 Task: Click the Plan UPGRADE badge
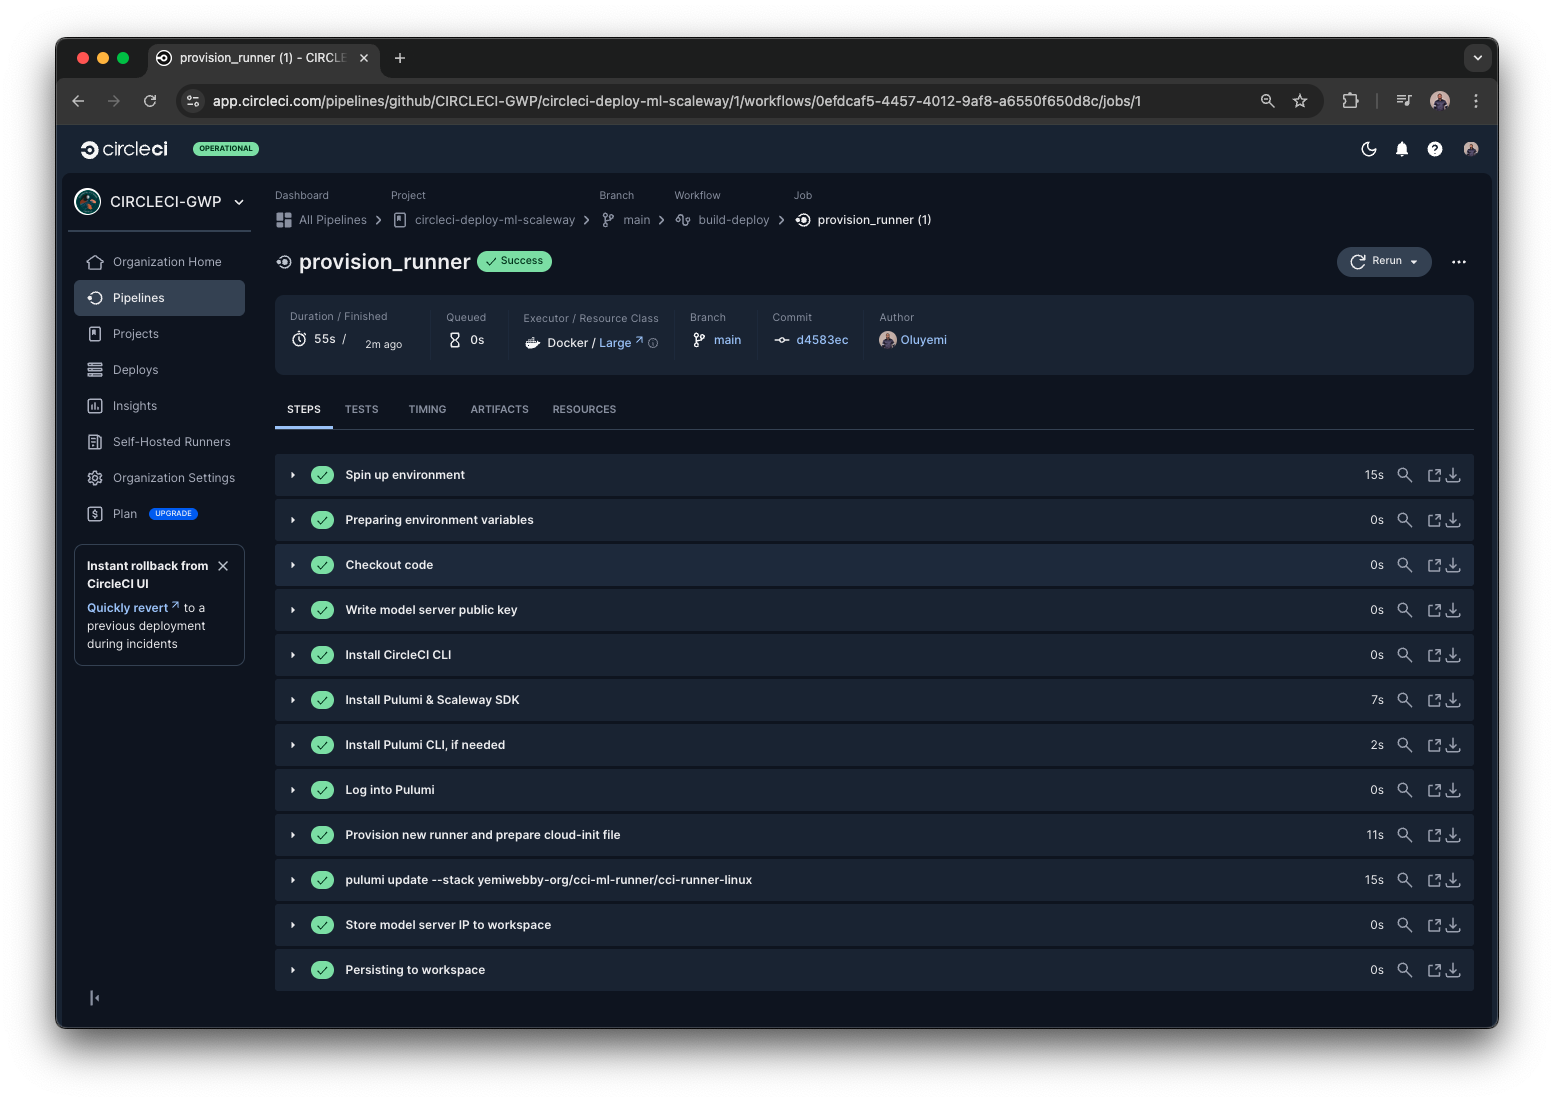[x=173, y=514]
